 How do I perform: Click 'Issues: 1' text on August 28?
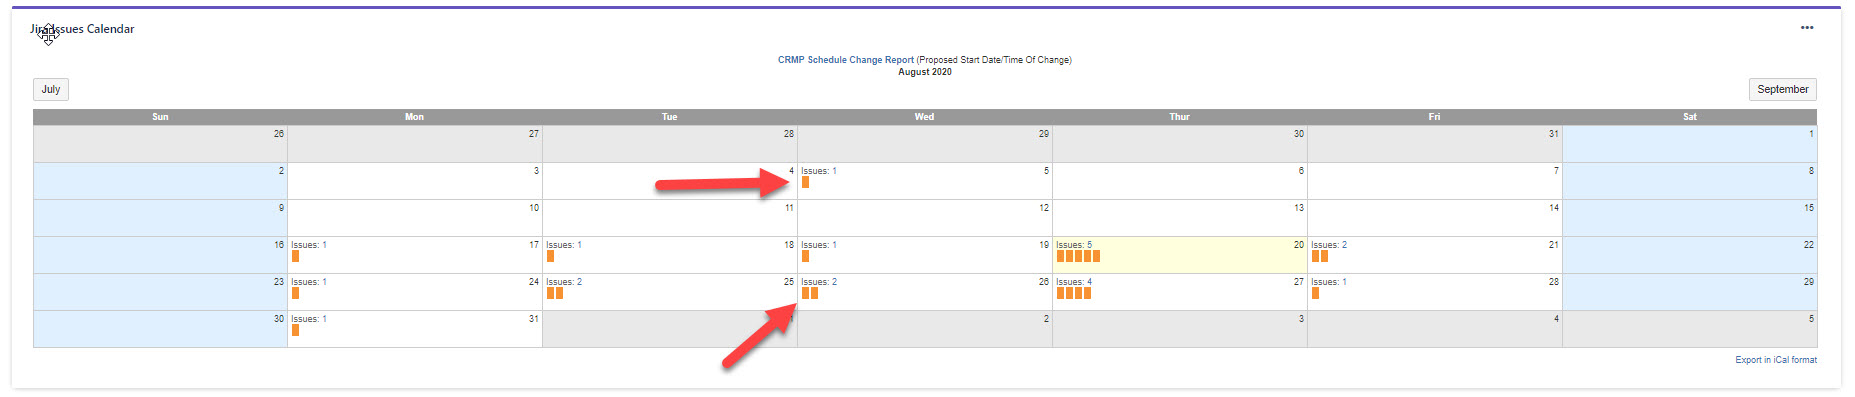coord(1329,282)
